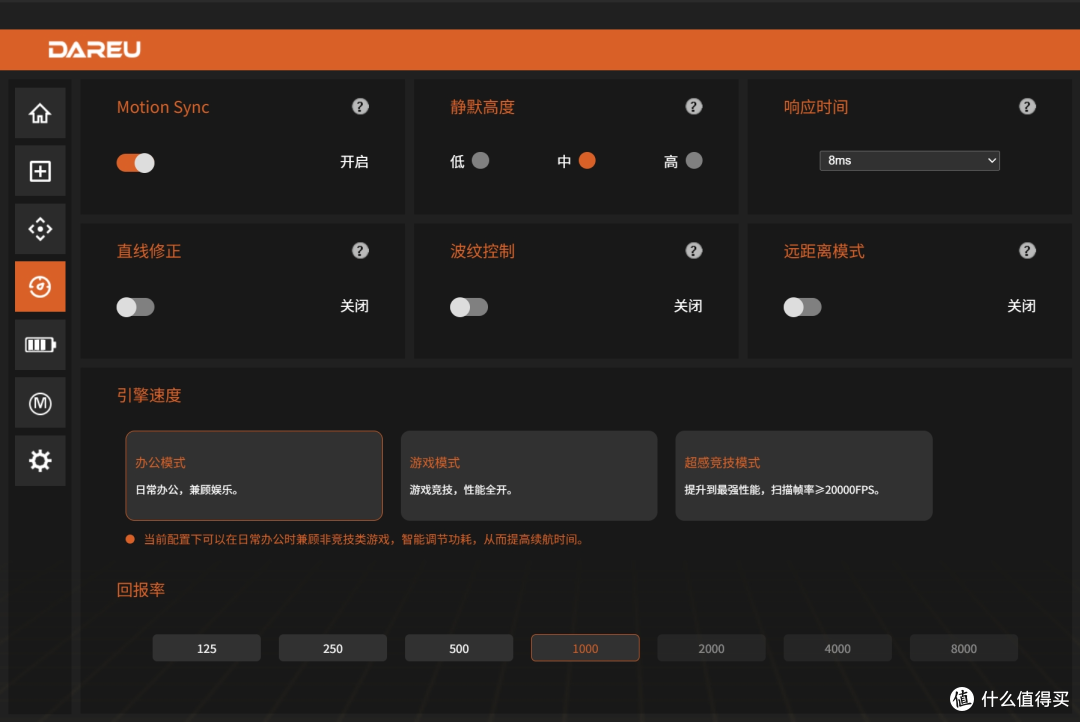Set polling rate to 2000
Screen dimensions: 1080x722
coord(712,648)
